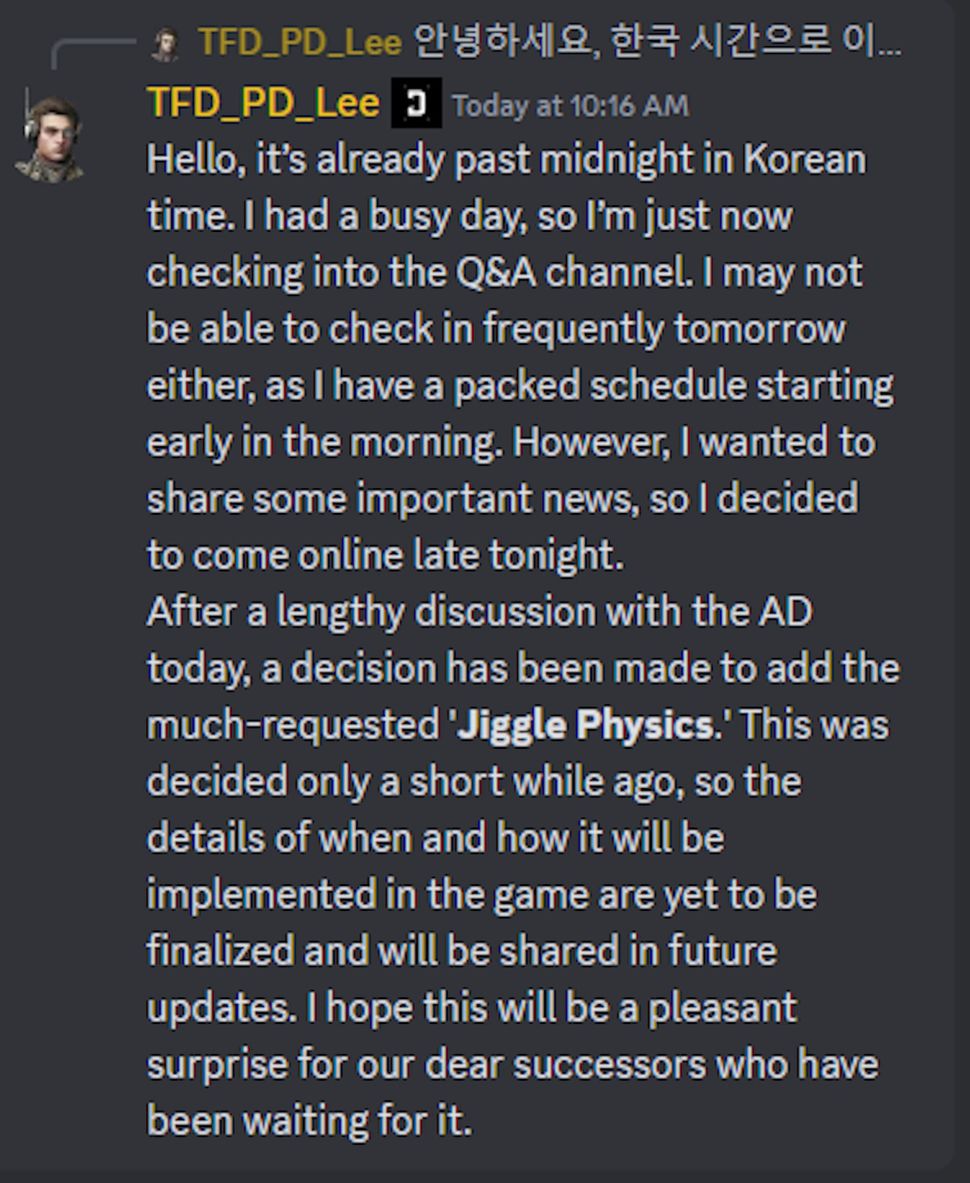Click the word 'much-requested' in the message
This screenshot has height=1183, width=970.
[x=292, y=726]
